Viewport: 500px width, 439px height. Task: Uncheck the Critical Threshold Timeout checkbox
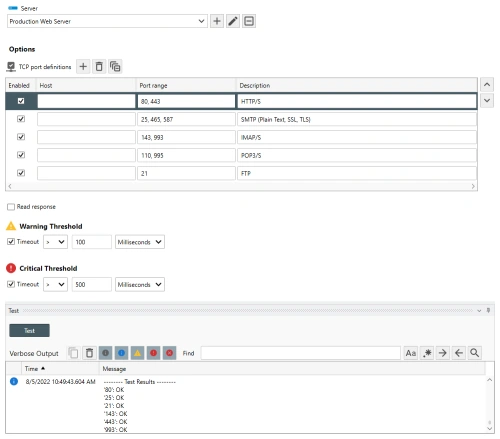(x=11, y=284)
